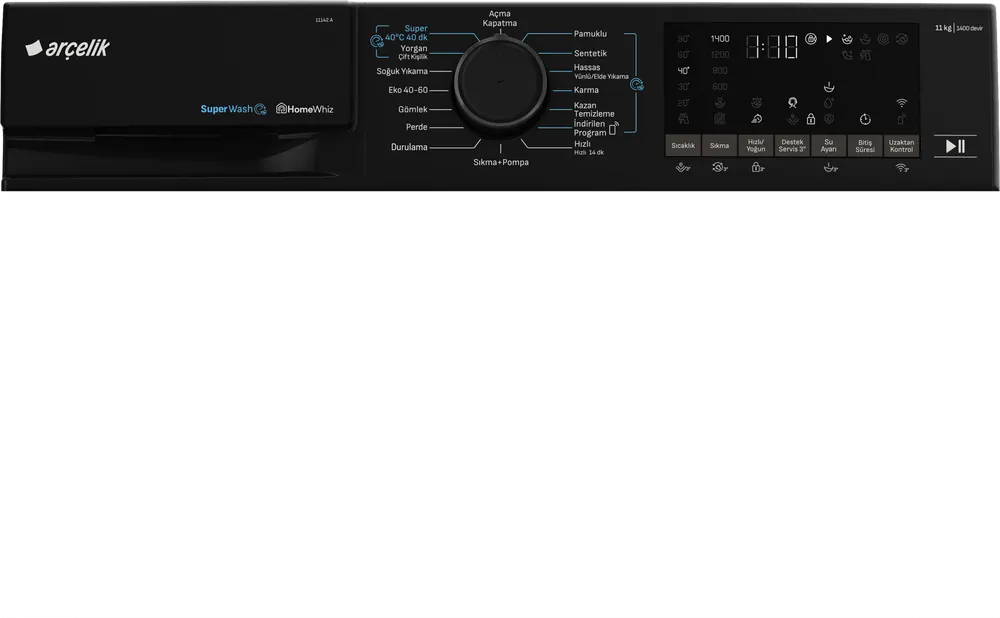1000x618 pixels.
Task: Click the SuperWash logo icon
Action: click(x=260, y=109)
